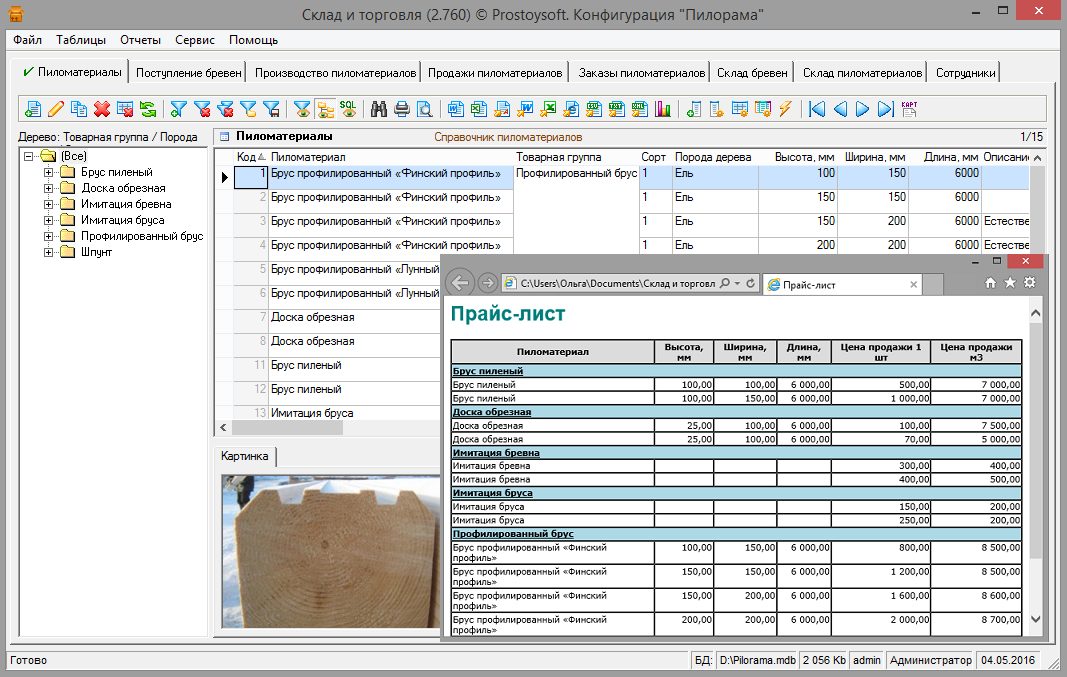Open the Продажи пиломатериалов tab

pyautogui.click(x=495, y=73)
